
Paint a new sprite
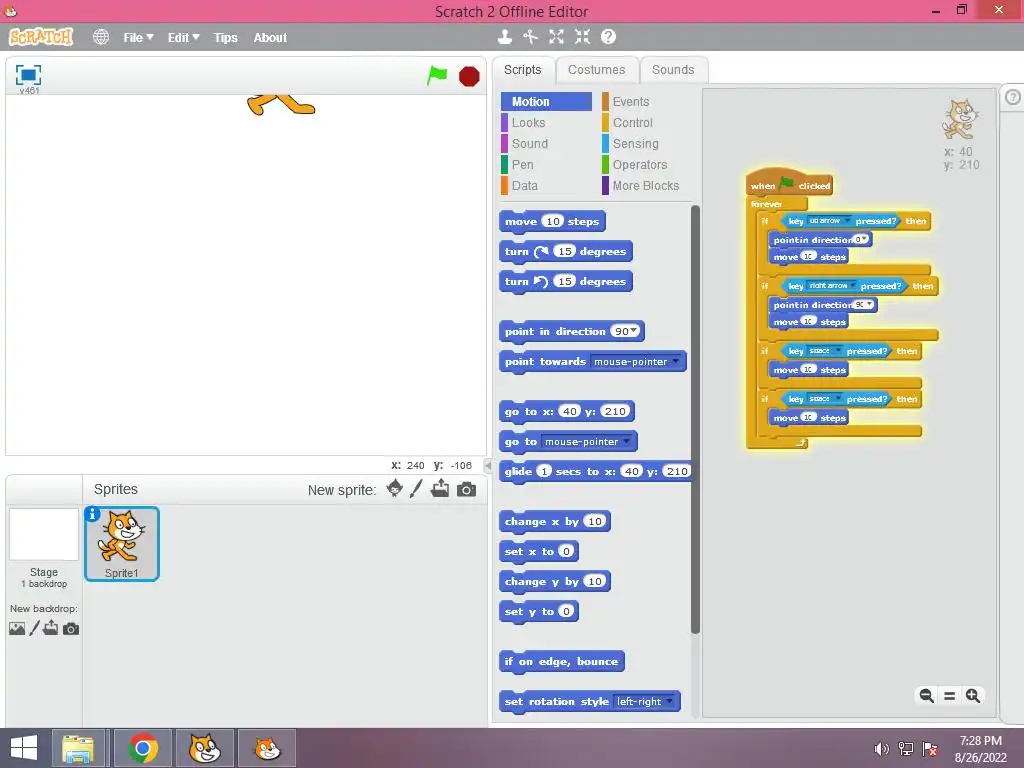[416, 488]
